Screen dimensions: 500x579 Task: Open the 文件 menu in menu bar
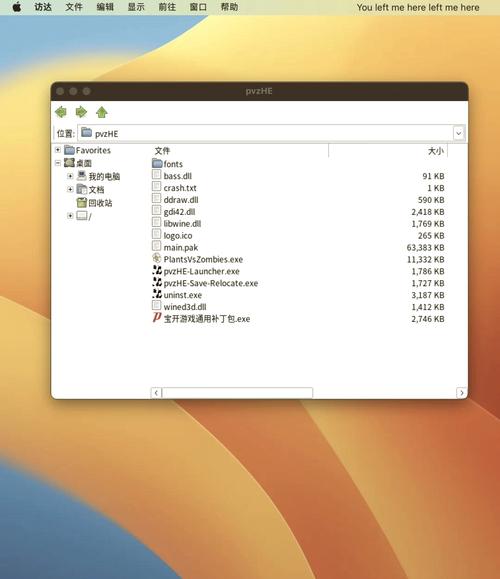74,7
